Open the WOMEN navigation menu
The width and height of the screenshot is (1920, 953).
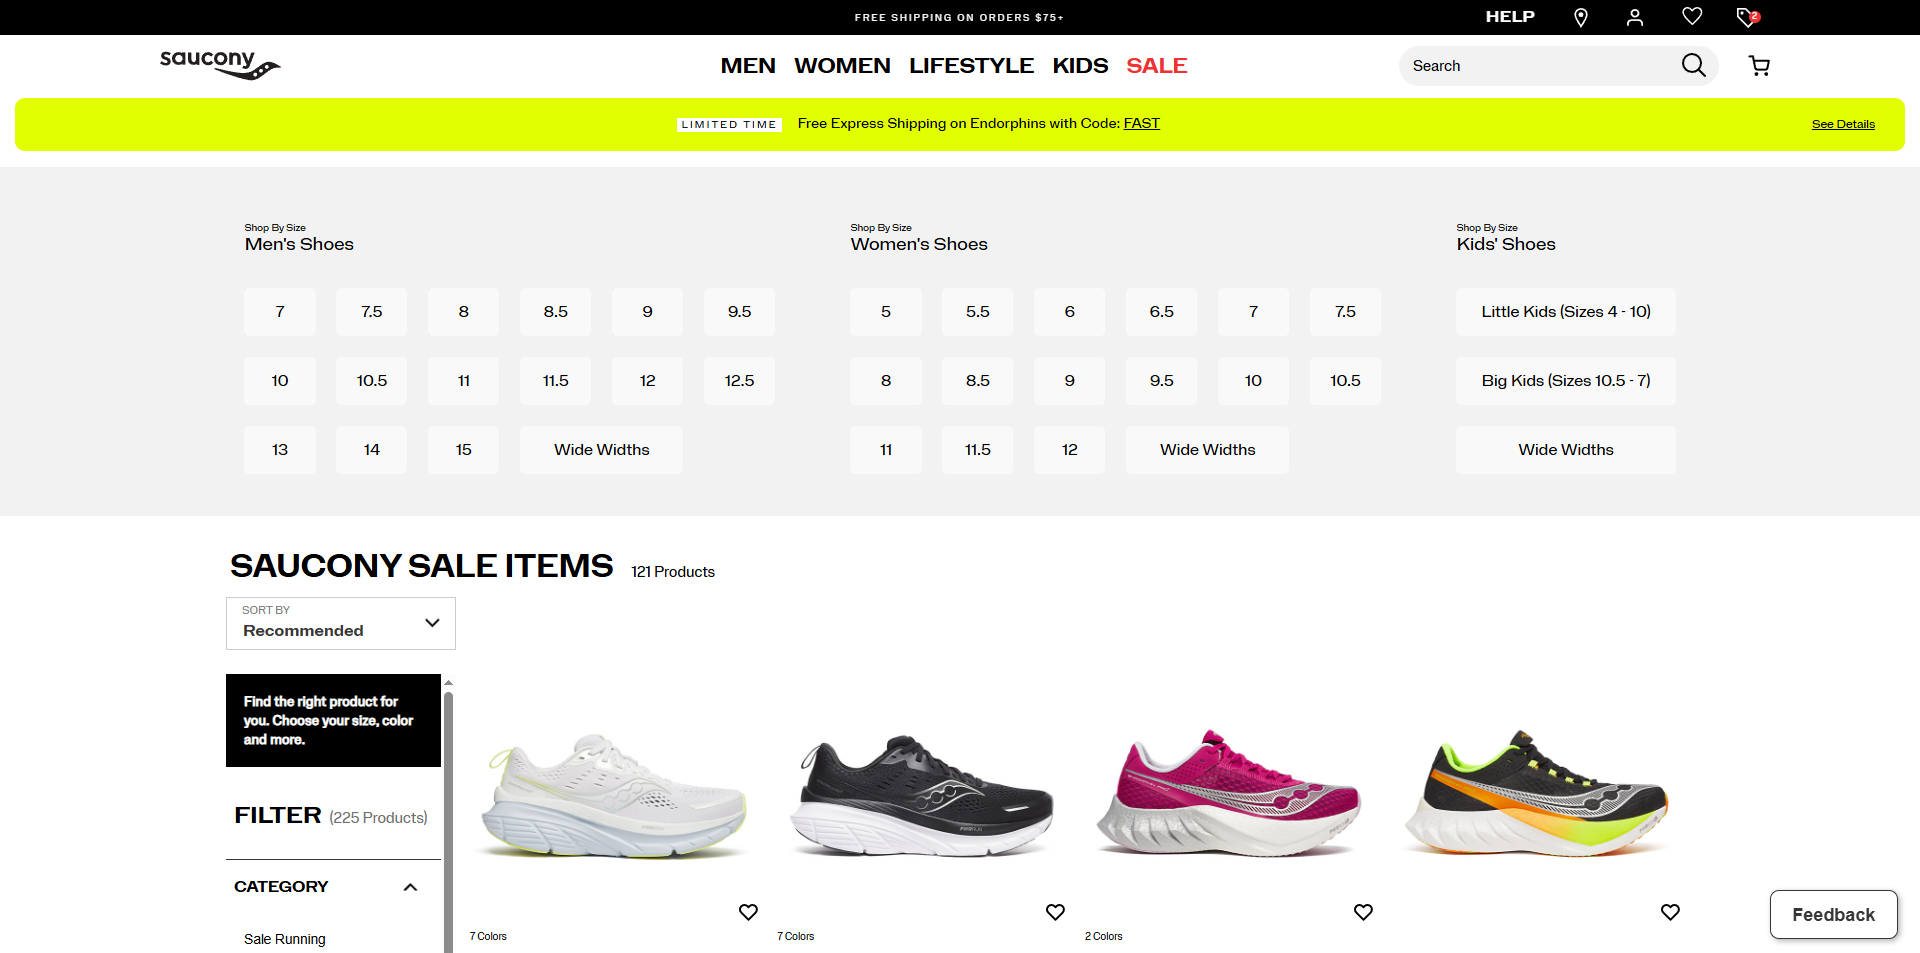tap(842, 65)
